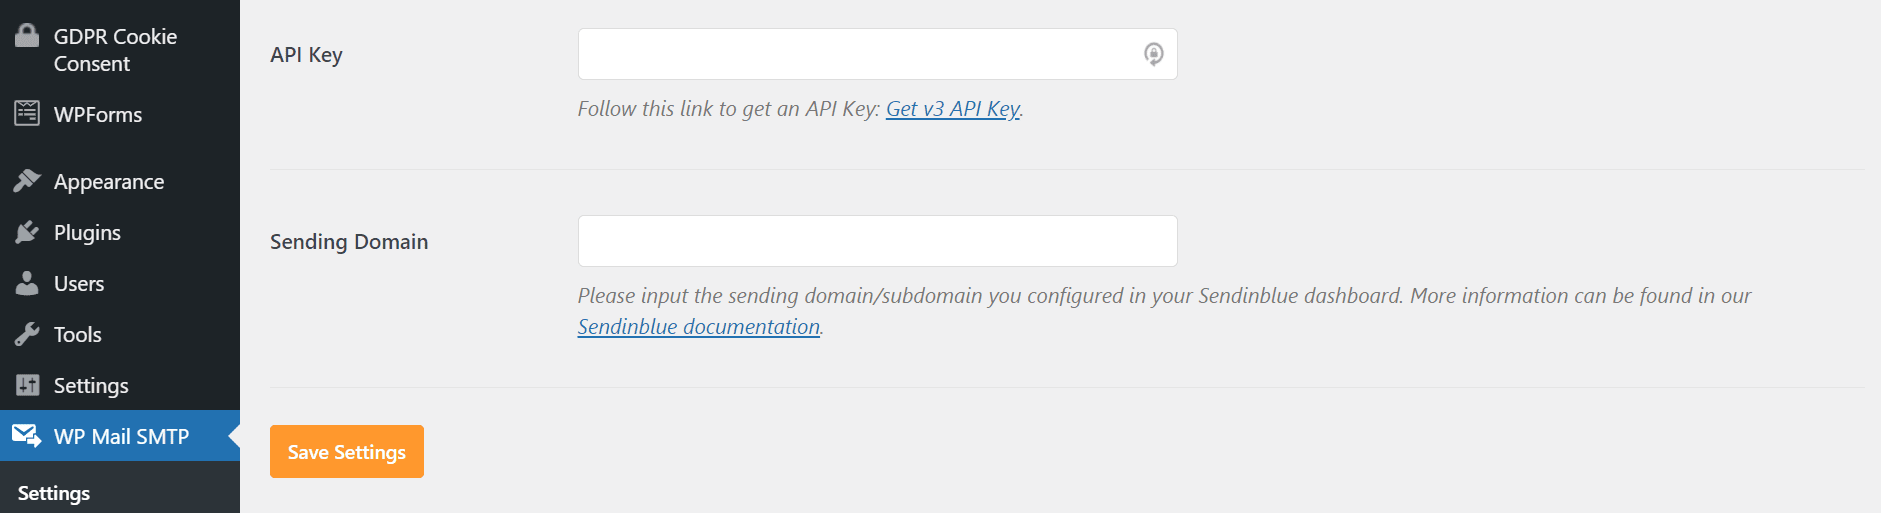Click into the Sending Domain input box
1881x513 pixels.
tap(877, 241)
